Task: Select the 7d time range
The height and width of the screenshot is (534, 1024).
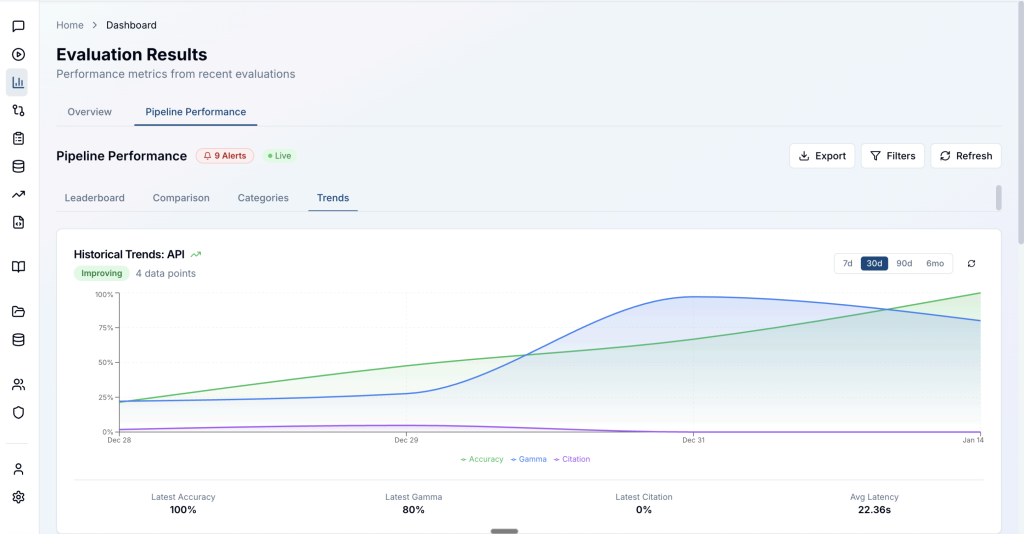Action: (x=847, y=264)
